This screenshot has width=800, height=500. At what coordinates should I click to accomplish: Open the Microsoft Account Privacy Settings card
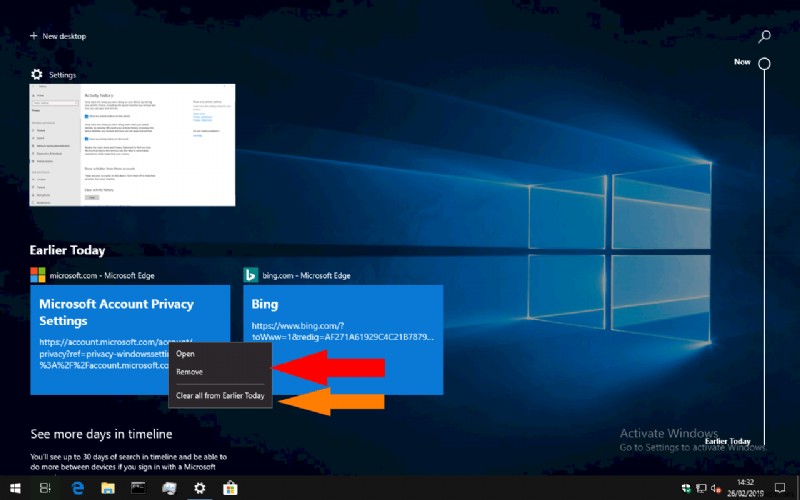[x=130, y=339]
